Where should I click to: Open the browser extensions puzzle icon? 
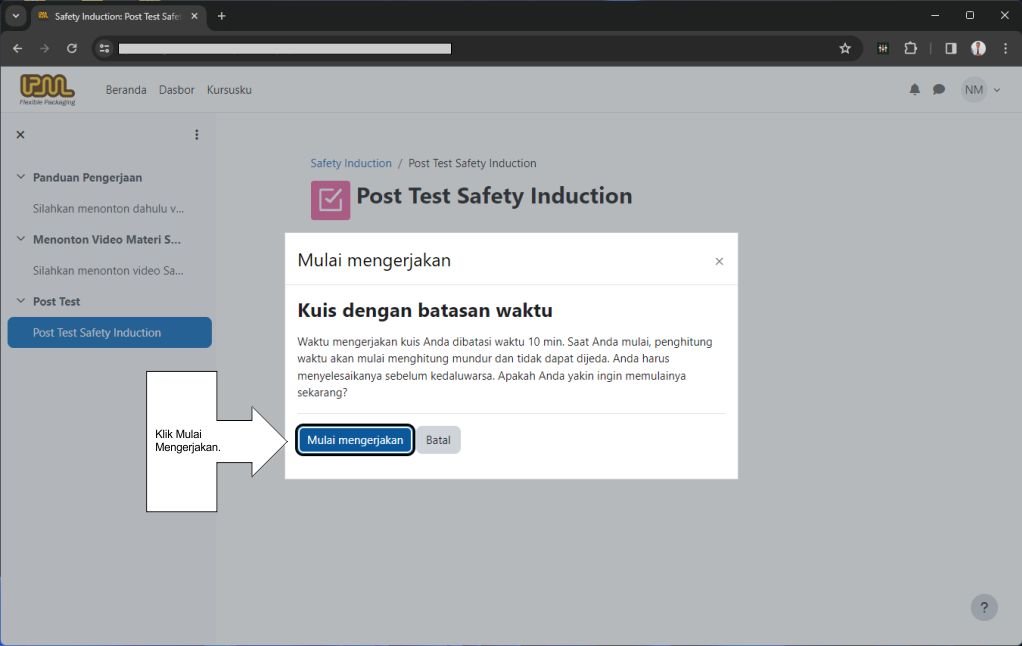(x=910, y=48)
